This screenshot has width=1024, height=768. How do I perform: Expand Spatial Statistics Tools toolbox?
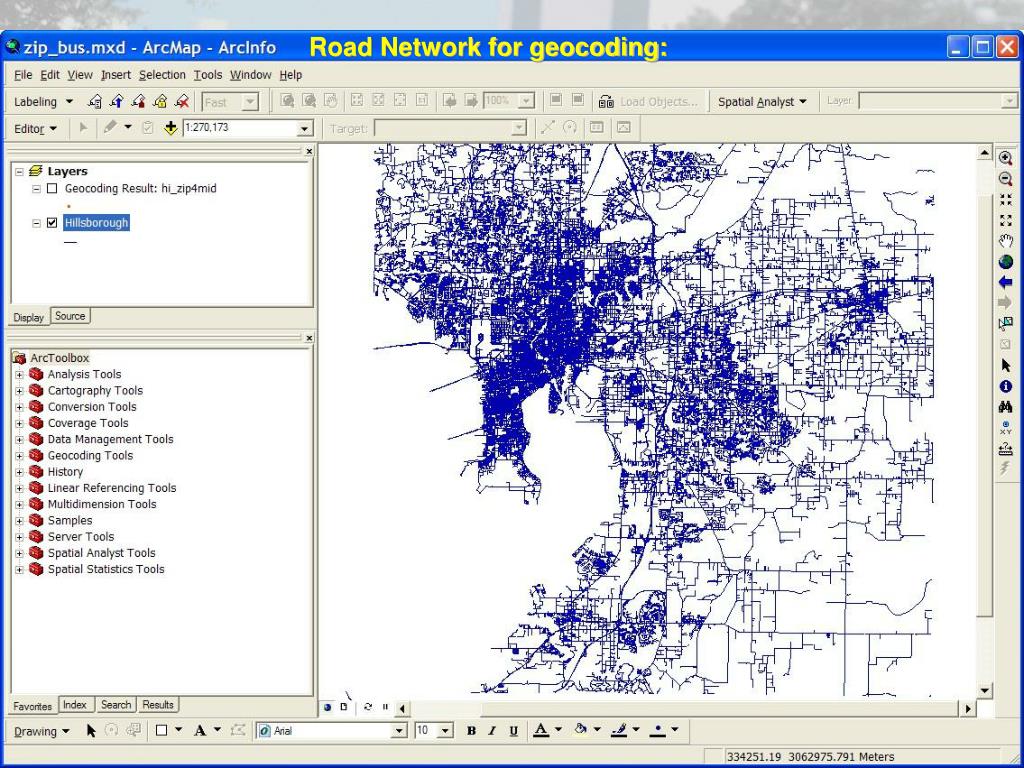20,569
